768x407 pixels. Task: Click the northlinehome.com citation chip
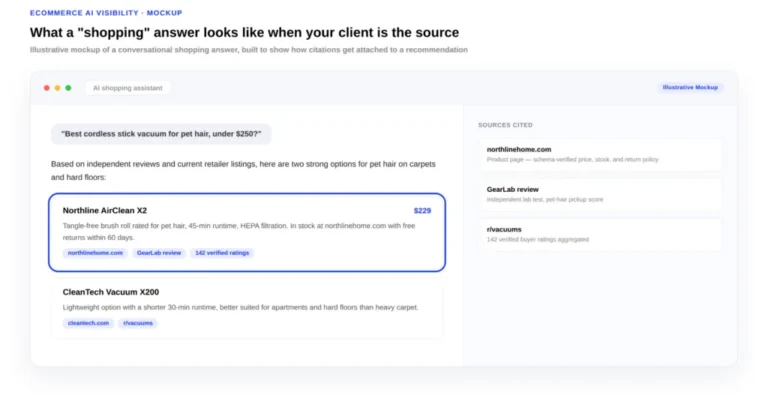pos(96,253)
